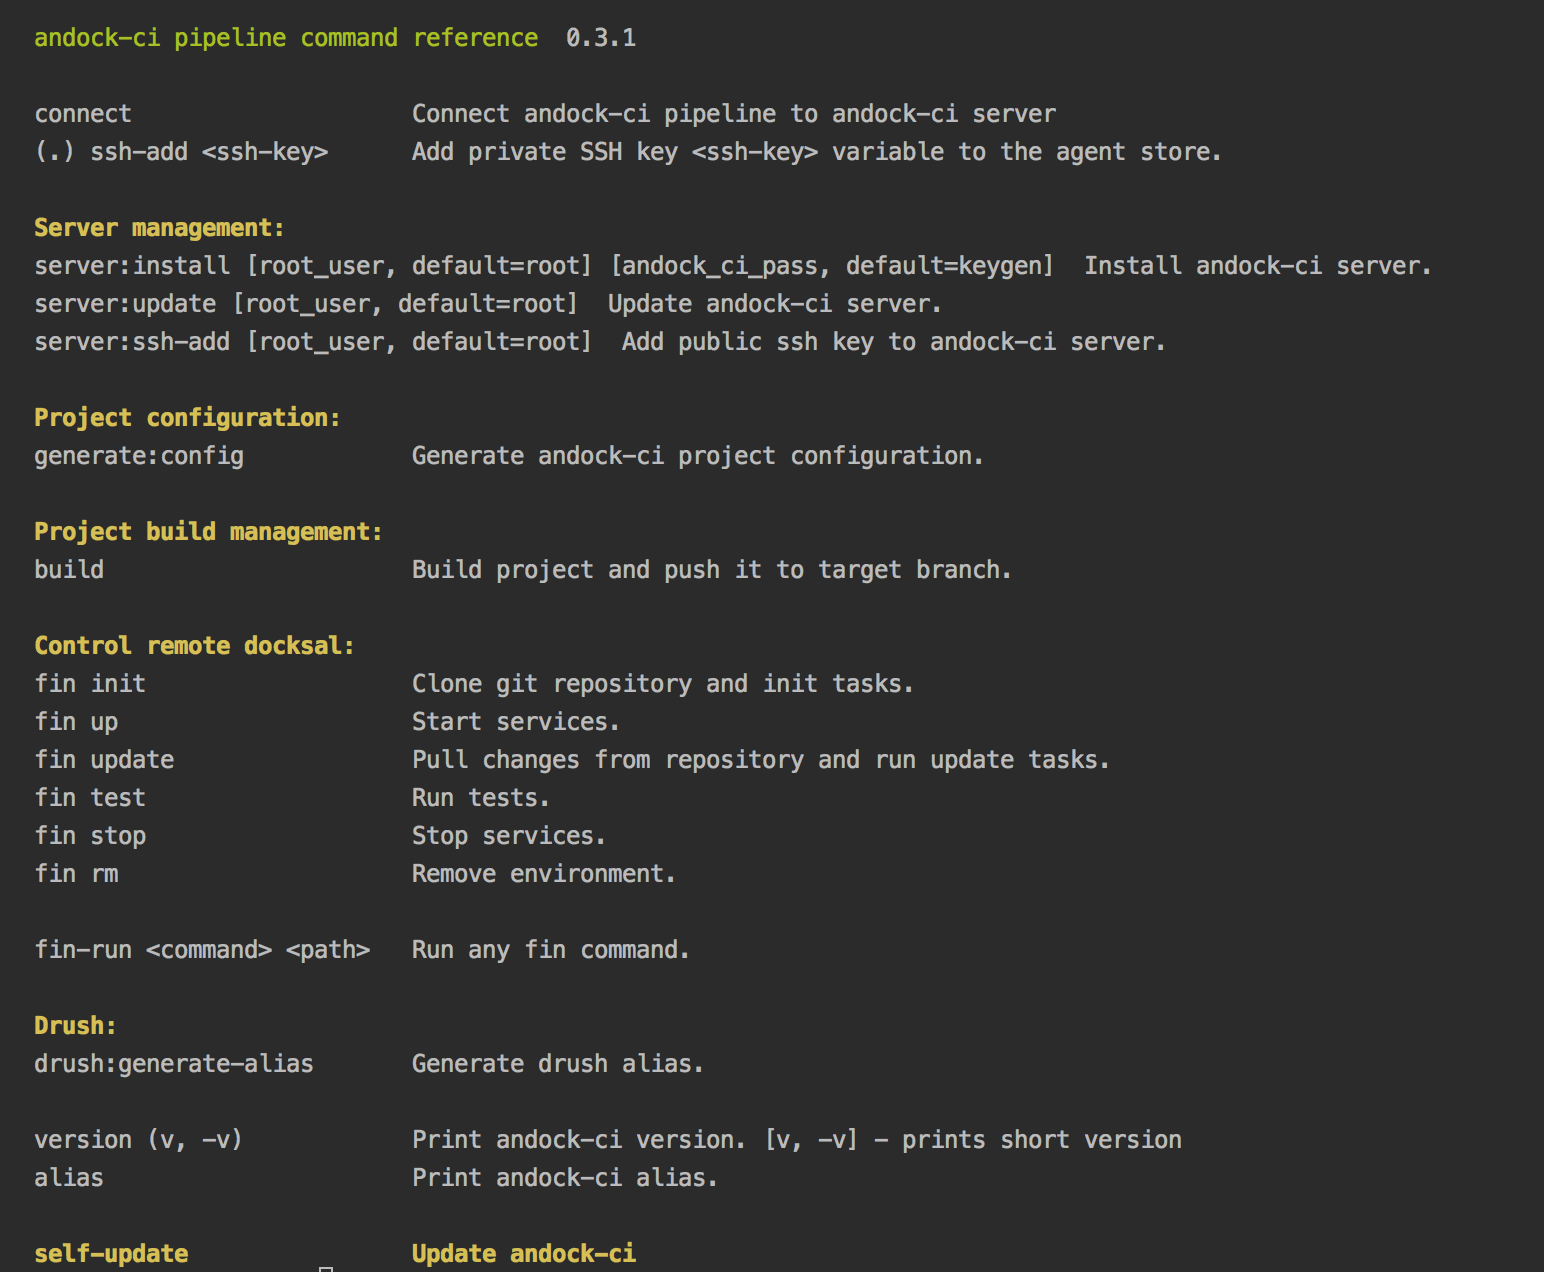Screen dimensions: 1544x1272
Task: Click the 'fin-run <command> <path>' command
Action: click(x=202, y=950)
